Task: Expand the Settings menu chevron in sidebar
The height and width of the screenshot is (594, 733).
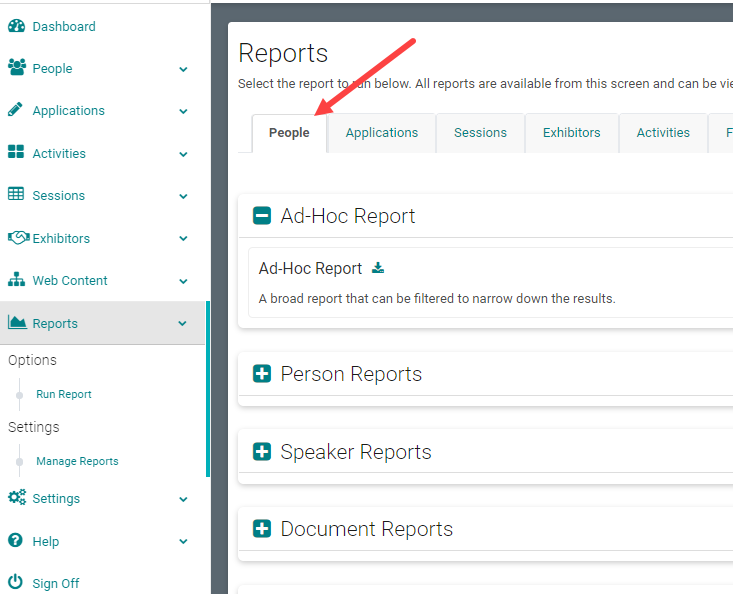Action: pos(183,499)
